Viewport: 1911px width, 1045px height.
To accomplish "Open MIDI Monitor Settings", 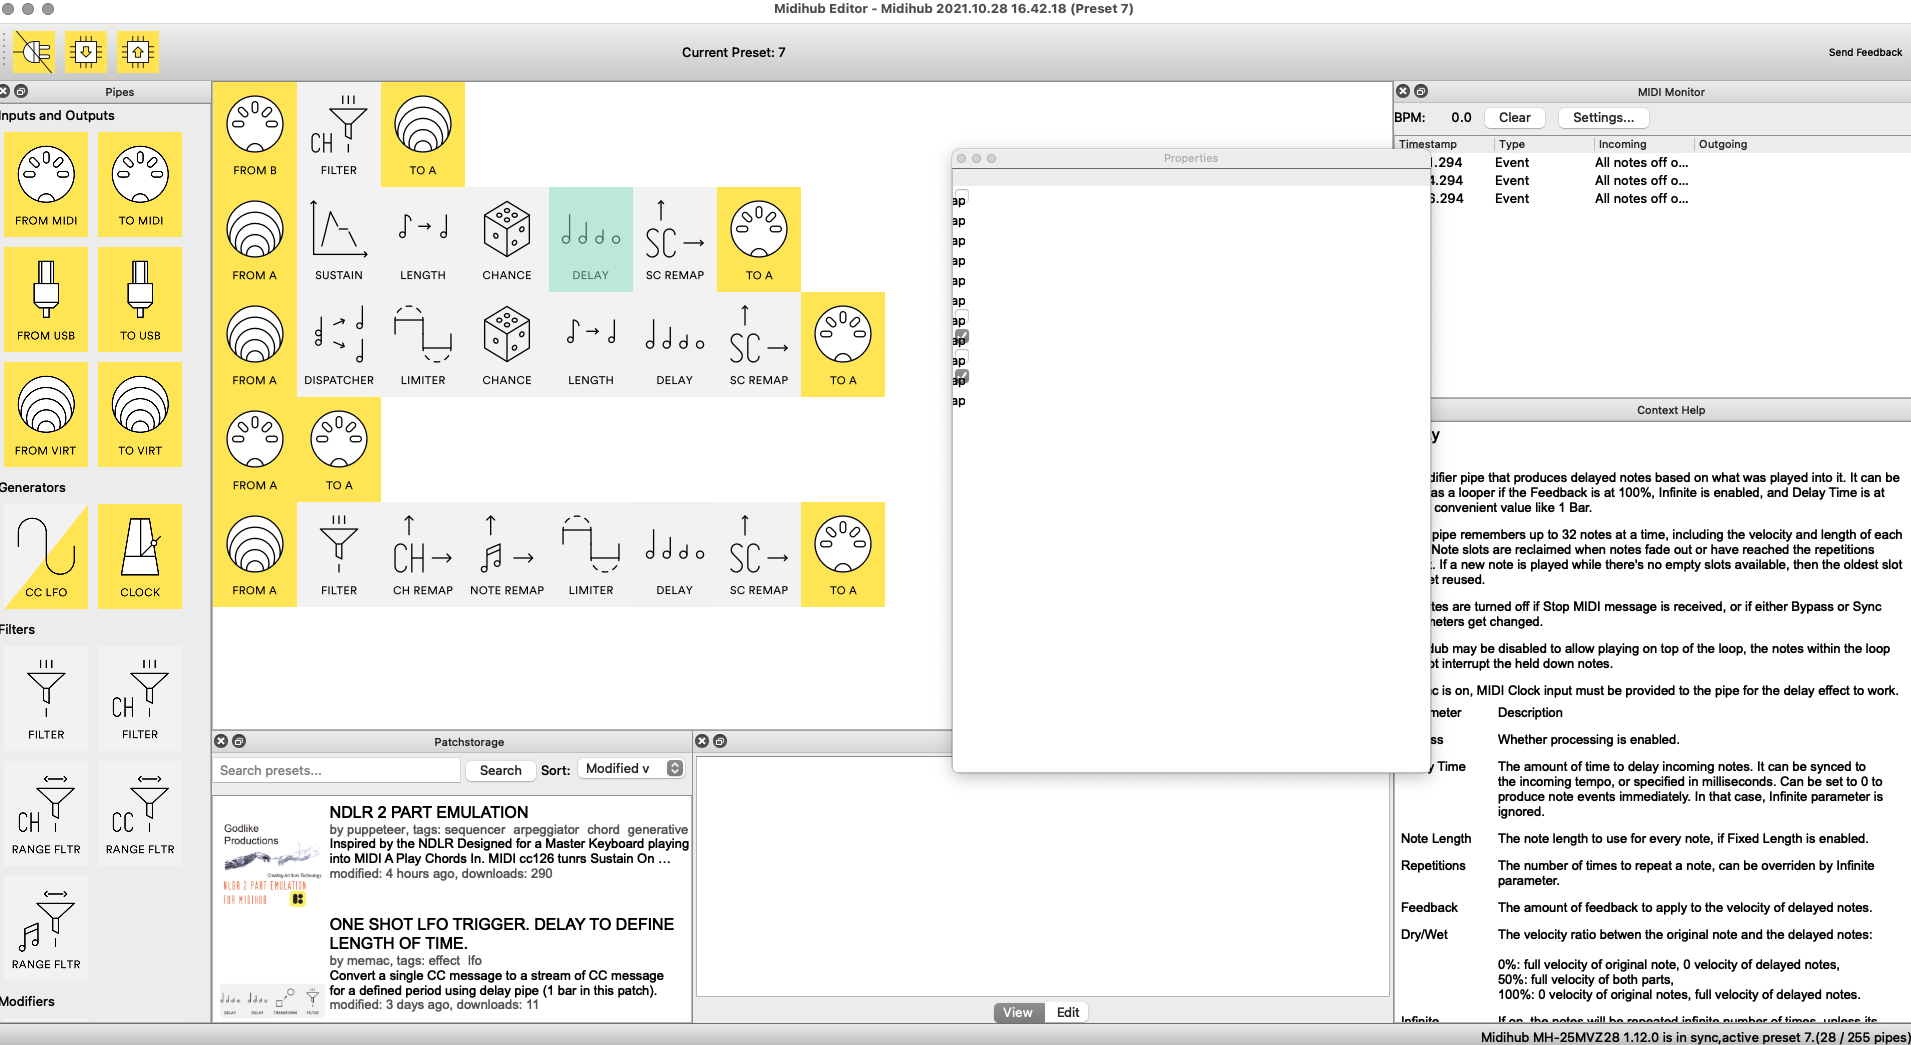I will click(1602, 118).
